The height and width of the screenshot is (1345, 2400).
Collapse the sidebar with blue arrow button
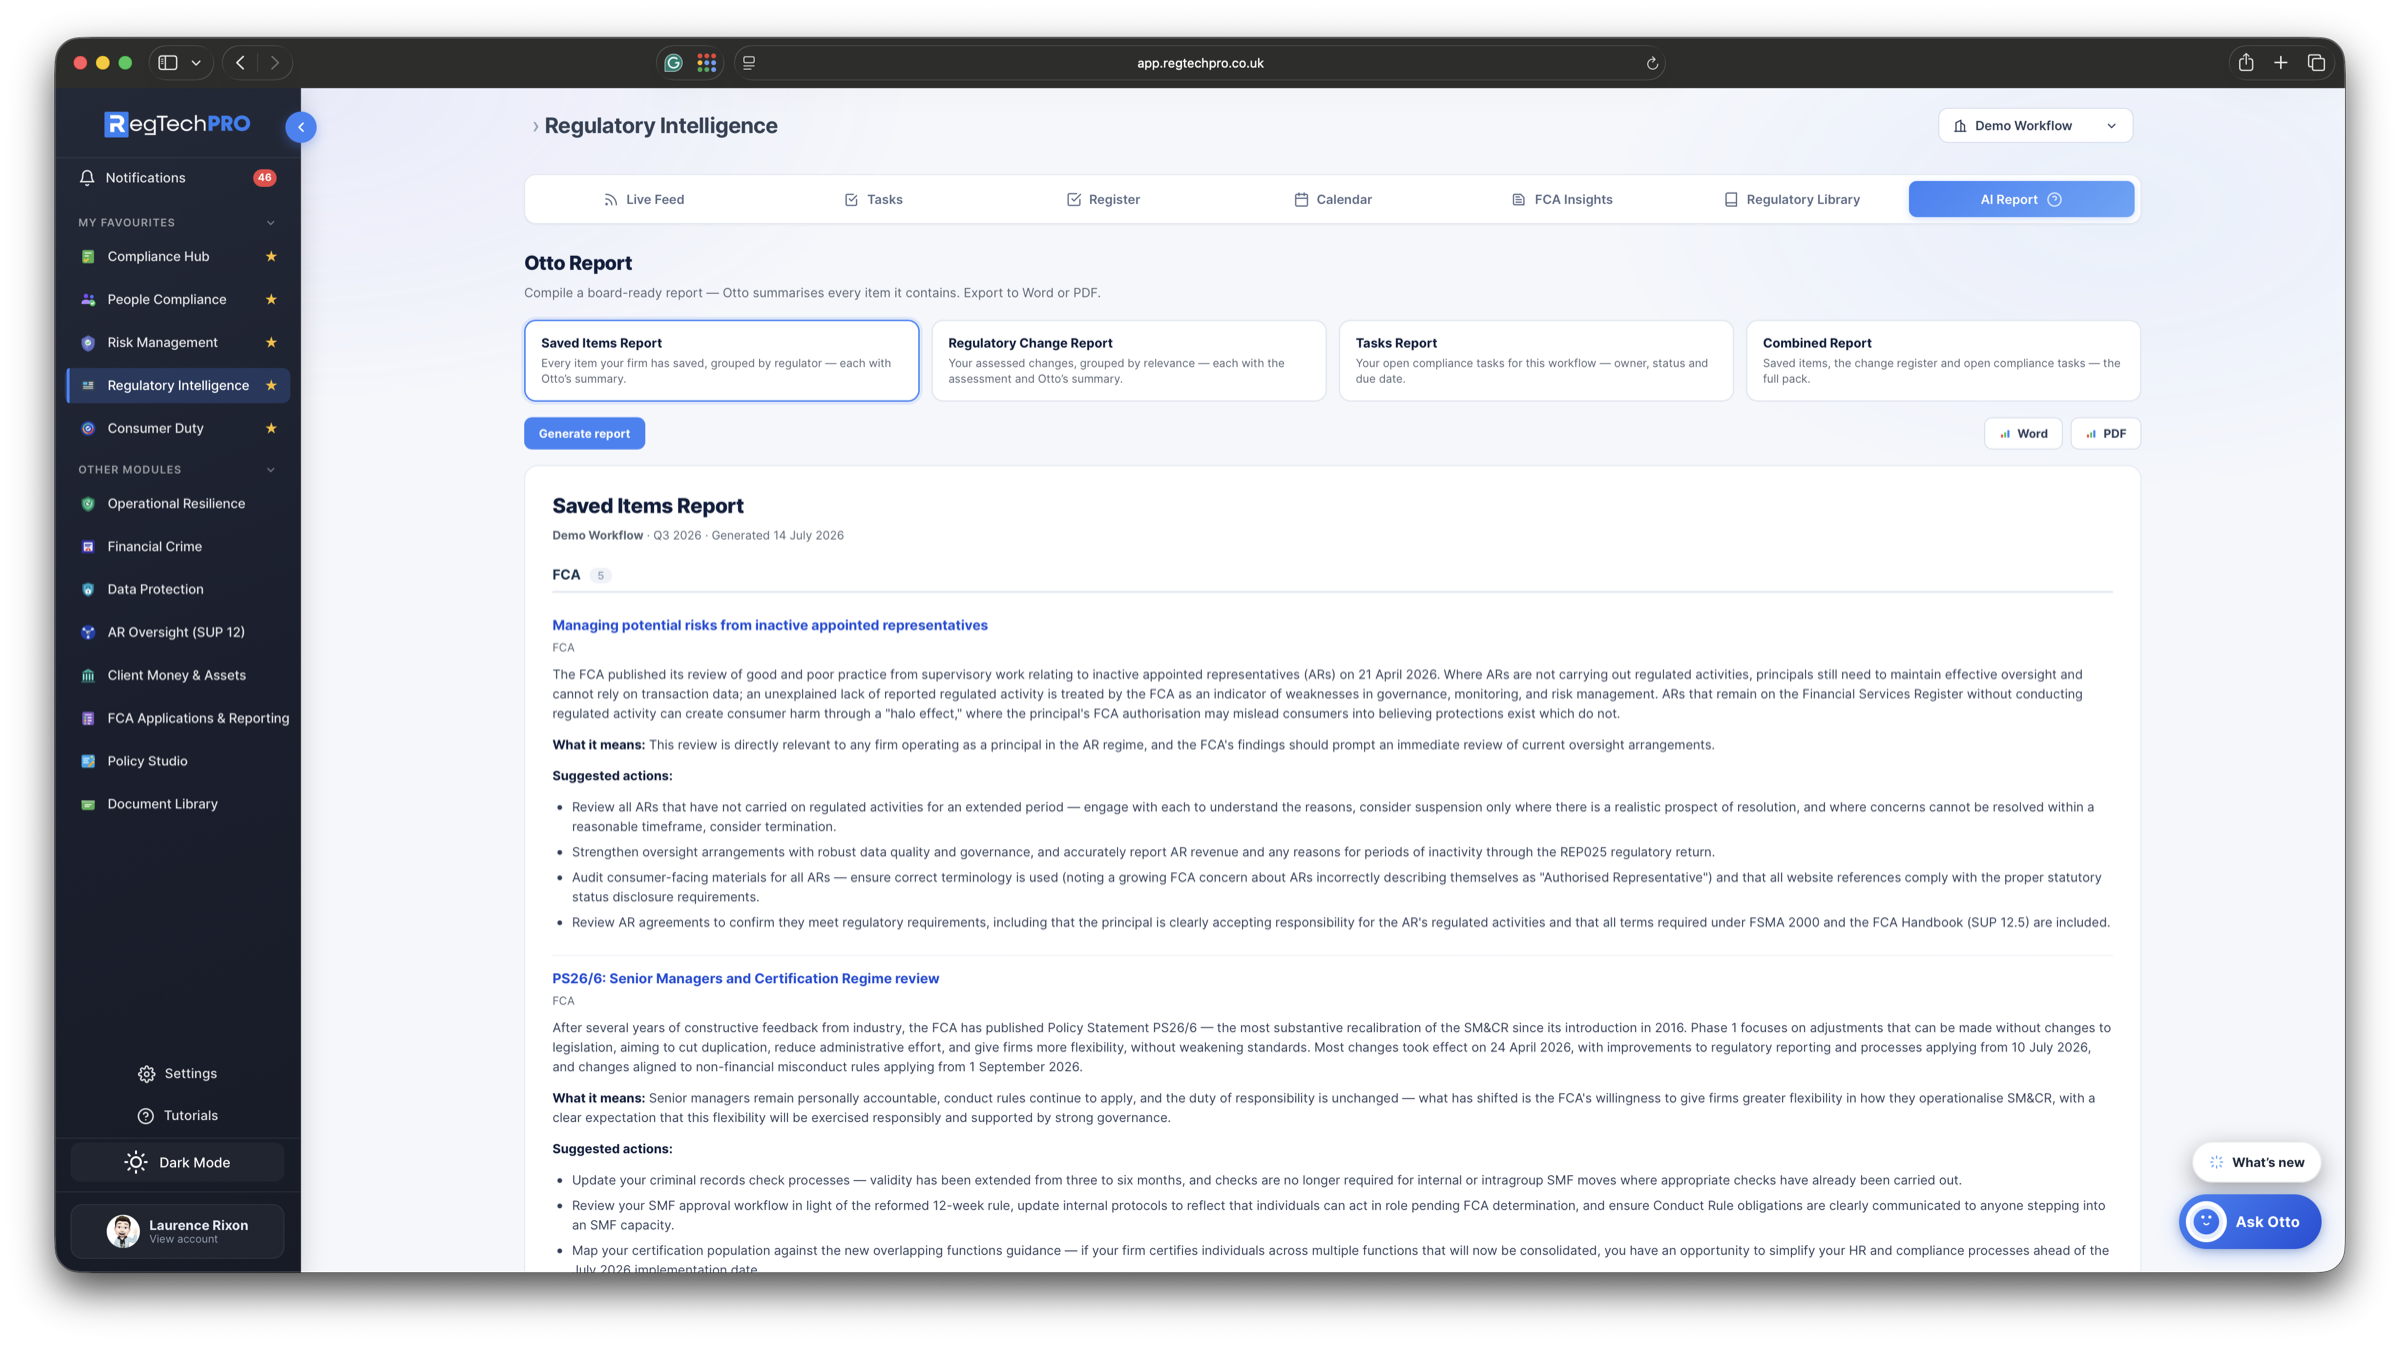coord(301,127)
